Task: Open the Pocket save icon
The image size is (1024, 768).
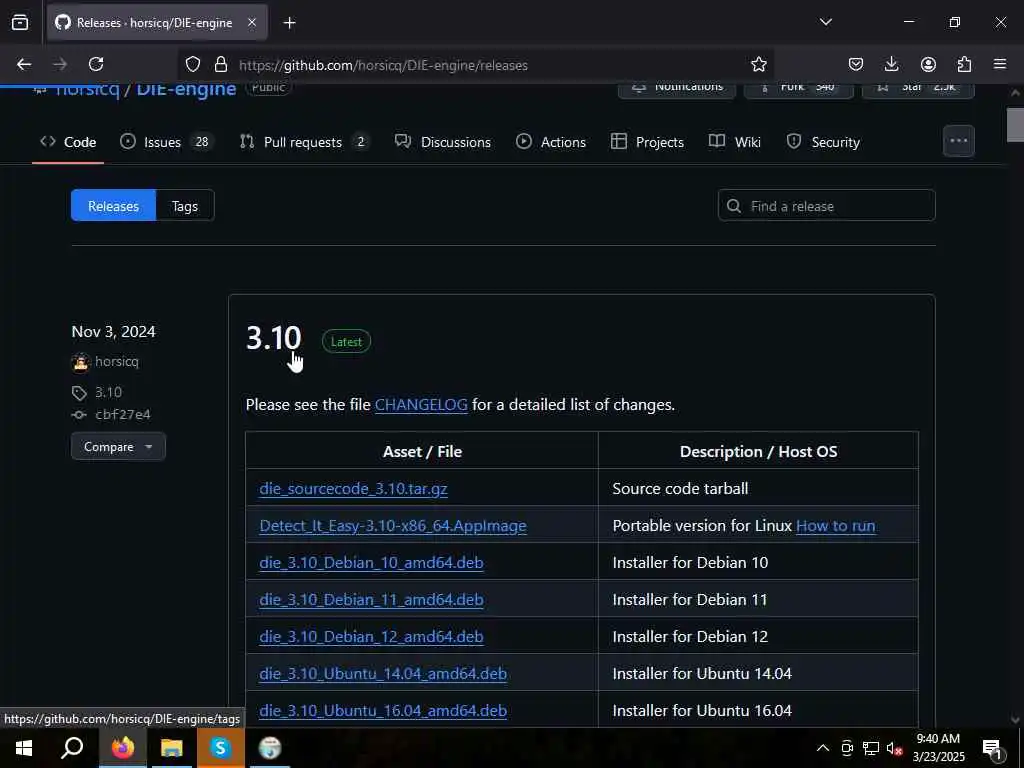Action: click(x=856, y=64)
